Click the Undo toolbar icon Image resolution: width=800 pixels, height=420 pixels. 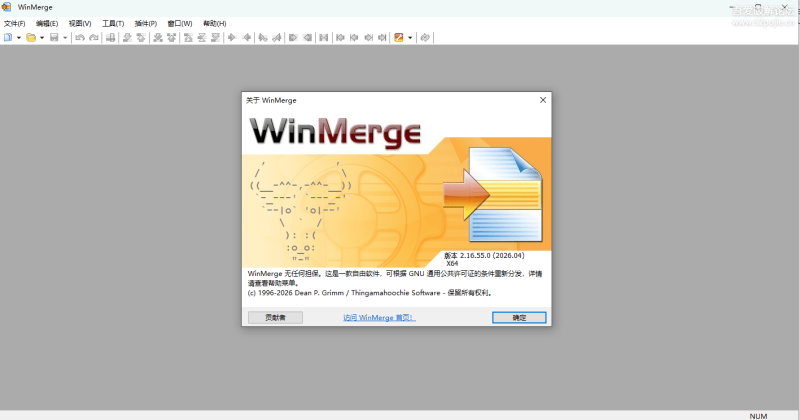[x=80, y=37]
